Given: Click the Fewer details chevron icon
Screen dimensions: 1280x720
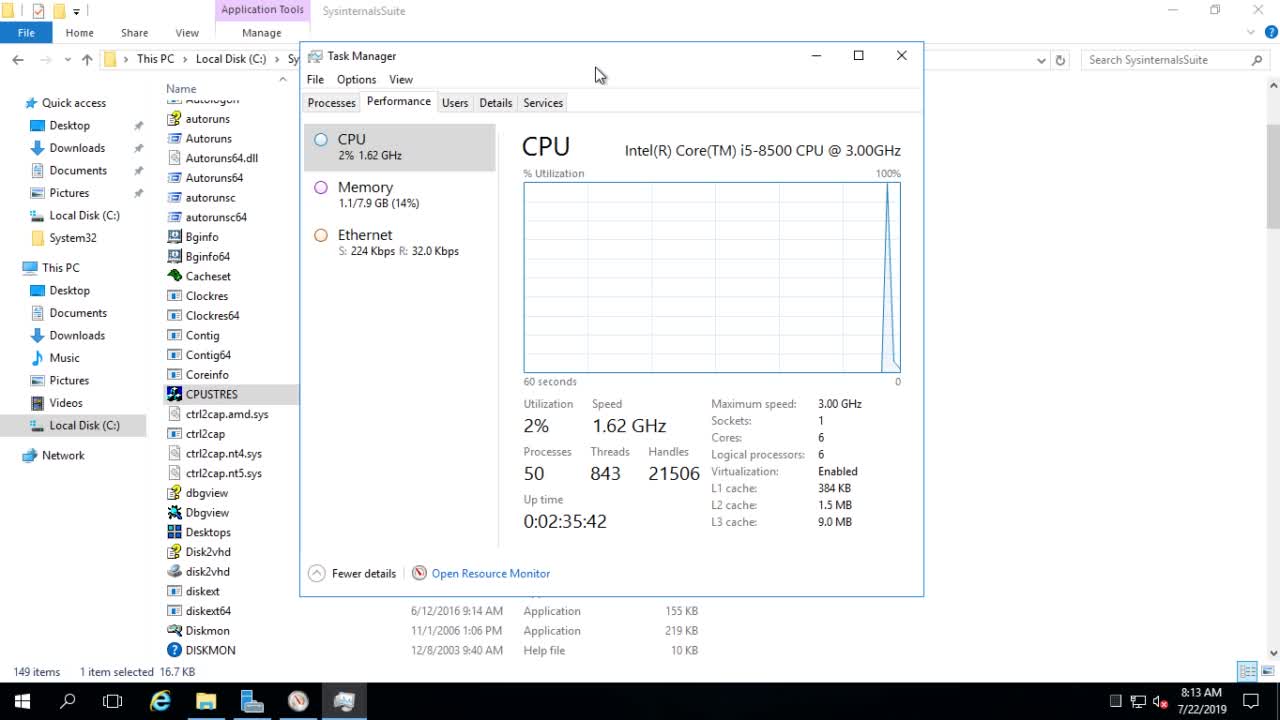Looking at the screenshot, I should [317, 573].
